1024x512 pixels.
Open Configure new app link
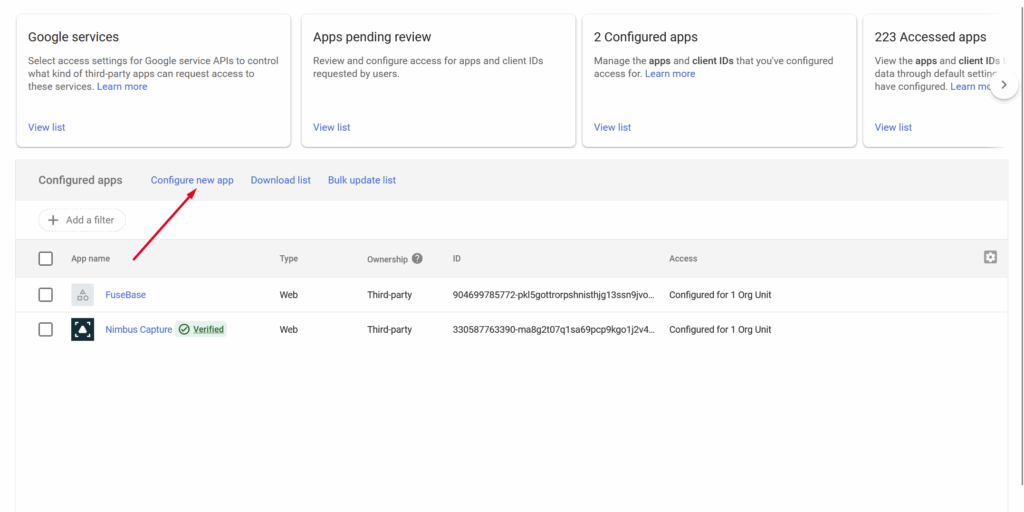[192, 180]
